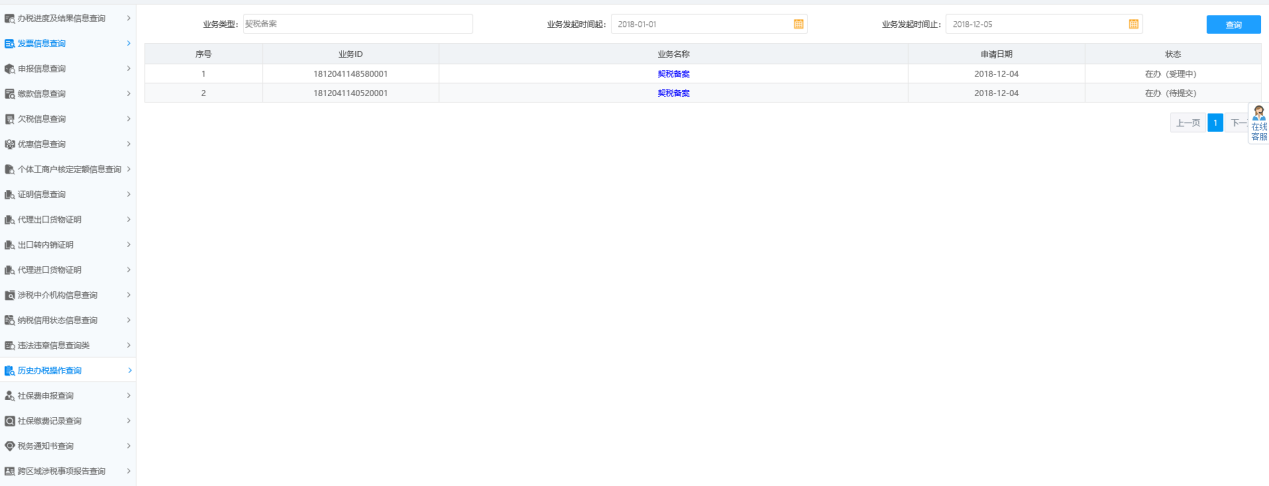Image resolution: width=1269 pixels, height=486 pixels.
Task: Click status 在办（待提交）cell
Action: point(1172,93)
